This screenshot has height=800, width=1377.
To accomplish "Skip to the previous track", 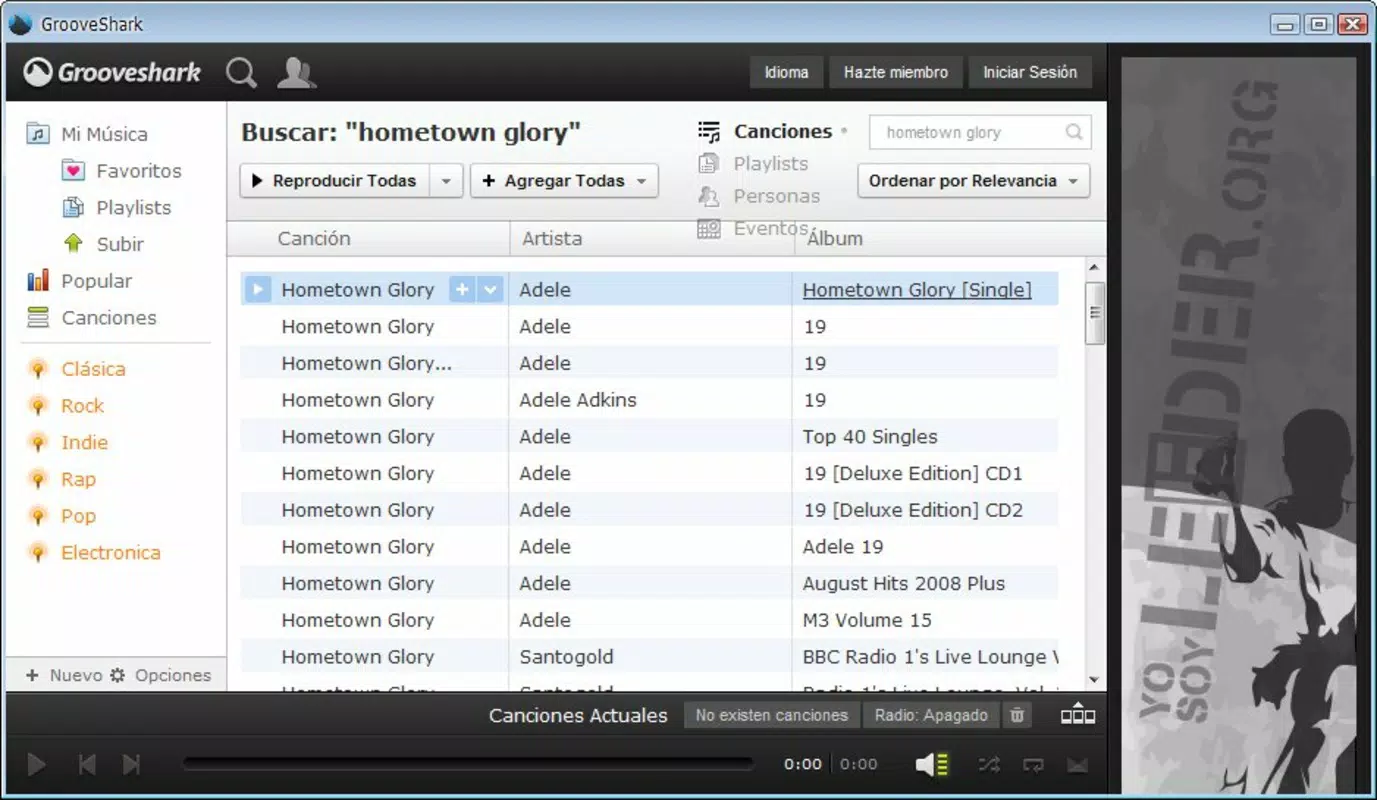I will (87, 765).
